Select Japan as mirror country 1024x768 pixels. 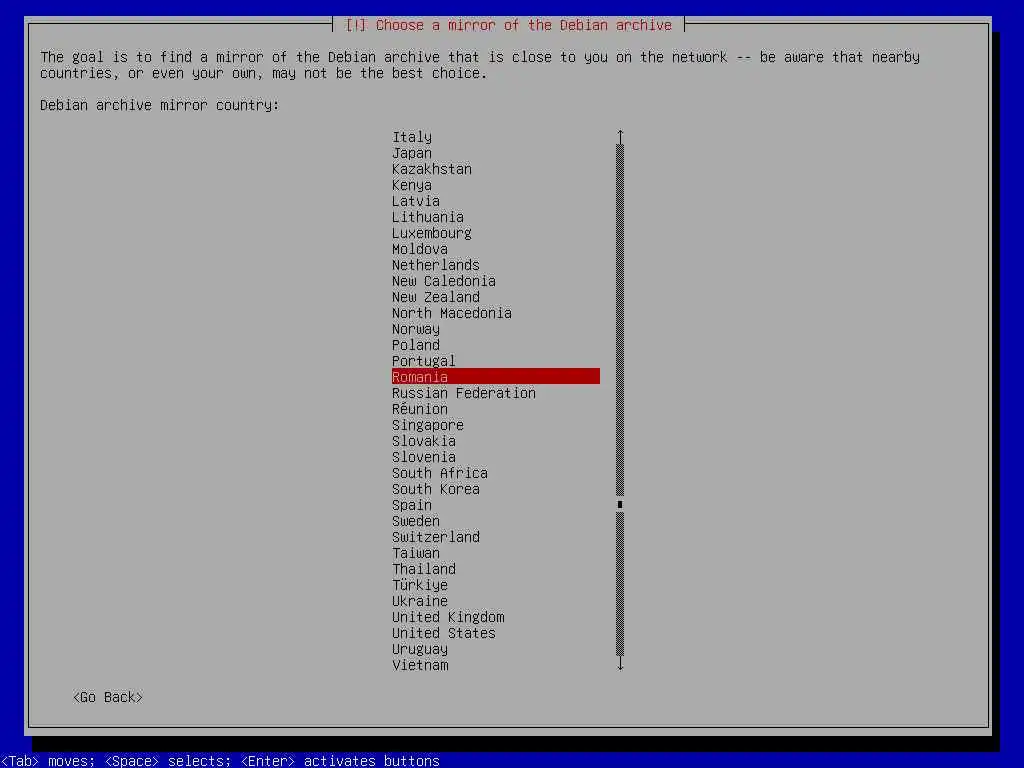(x=411, y=153)
